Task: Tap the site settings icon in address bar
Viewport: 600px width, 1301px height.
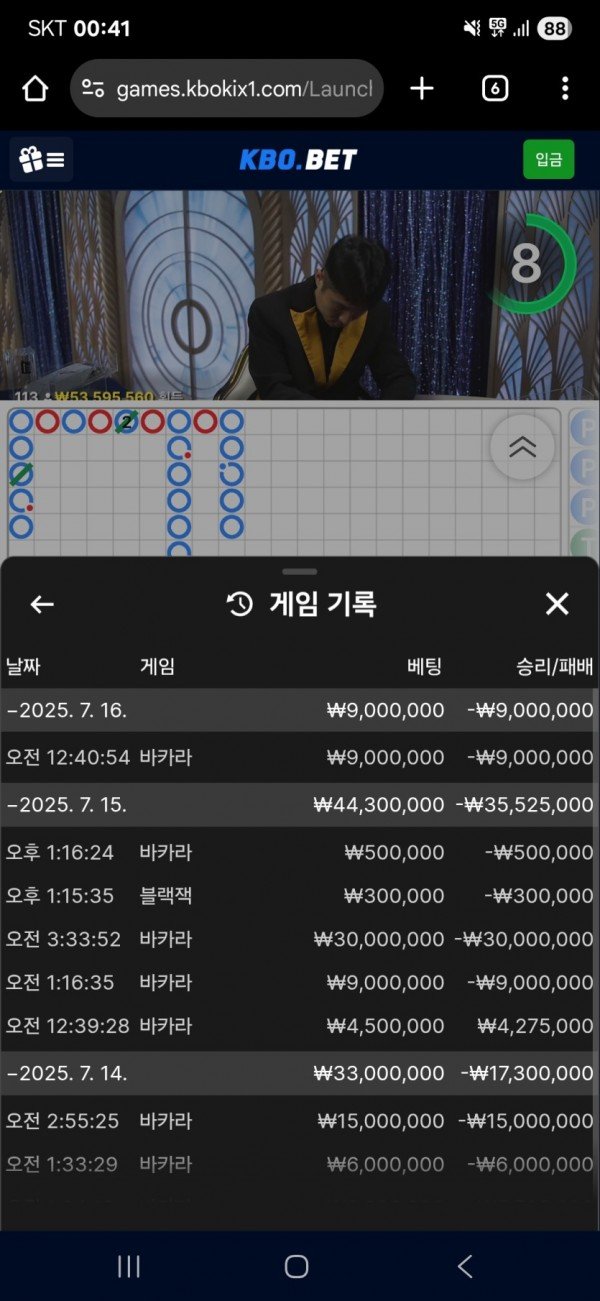Action: [x=93, y=89]
